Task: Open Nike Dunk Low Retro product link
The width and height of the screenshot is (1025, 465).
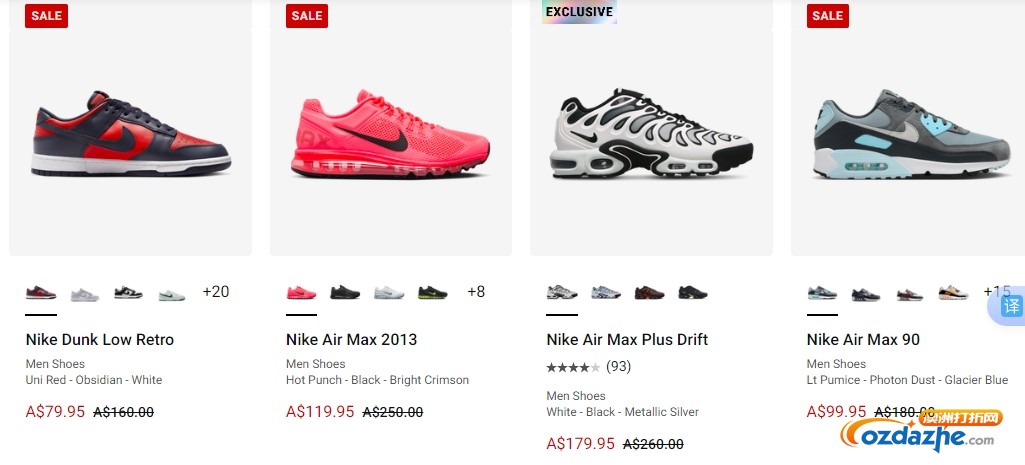Action: (100, 339)
